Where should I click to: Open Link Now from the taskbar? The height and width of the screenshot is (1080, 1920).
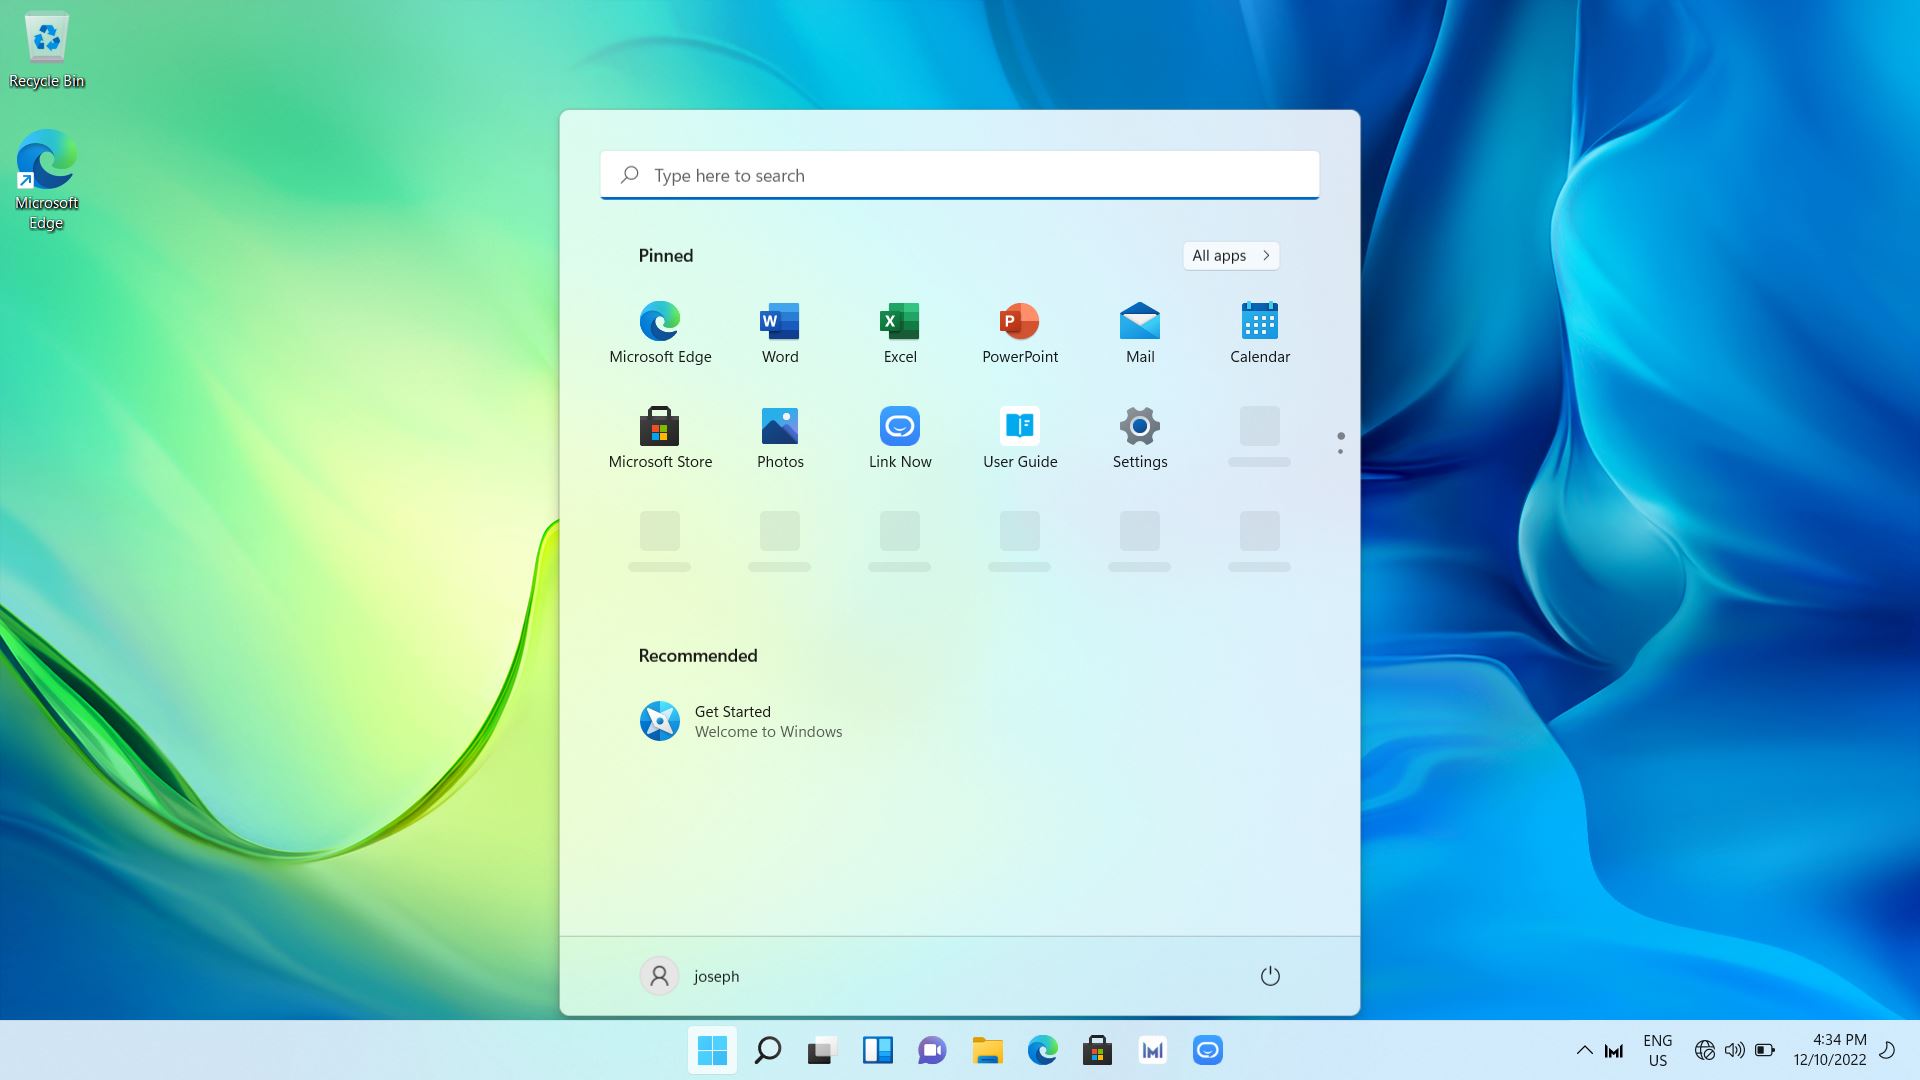(1207, 1050)
